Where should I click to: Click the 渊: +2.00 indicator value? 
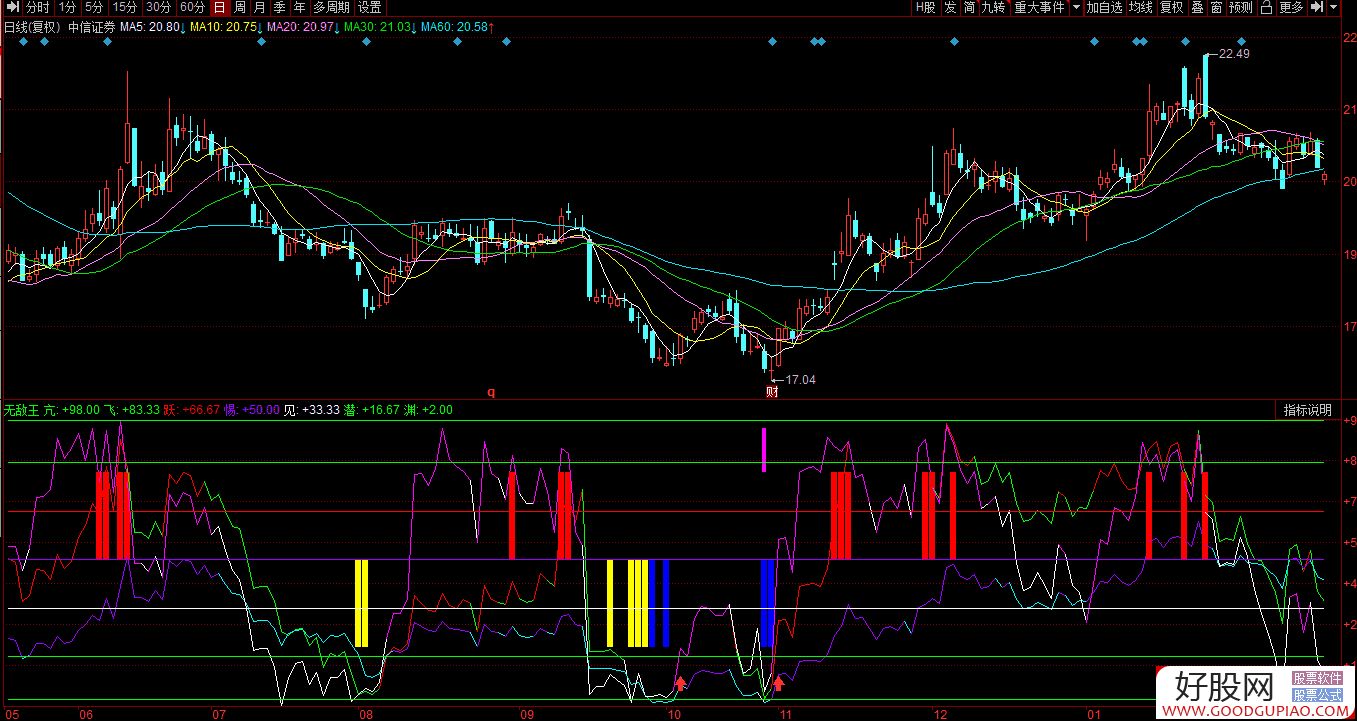[x=429, y=410]
